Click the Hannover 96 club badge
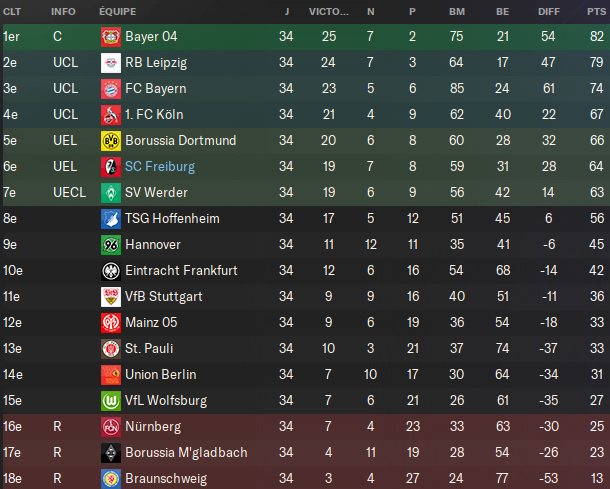Image resolution: width=610 pixels, height=489 pixels. (x=111, y=244)
